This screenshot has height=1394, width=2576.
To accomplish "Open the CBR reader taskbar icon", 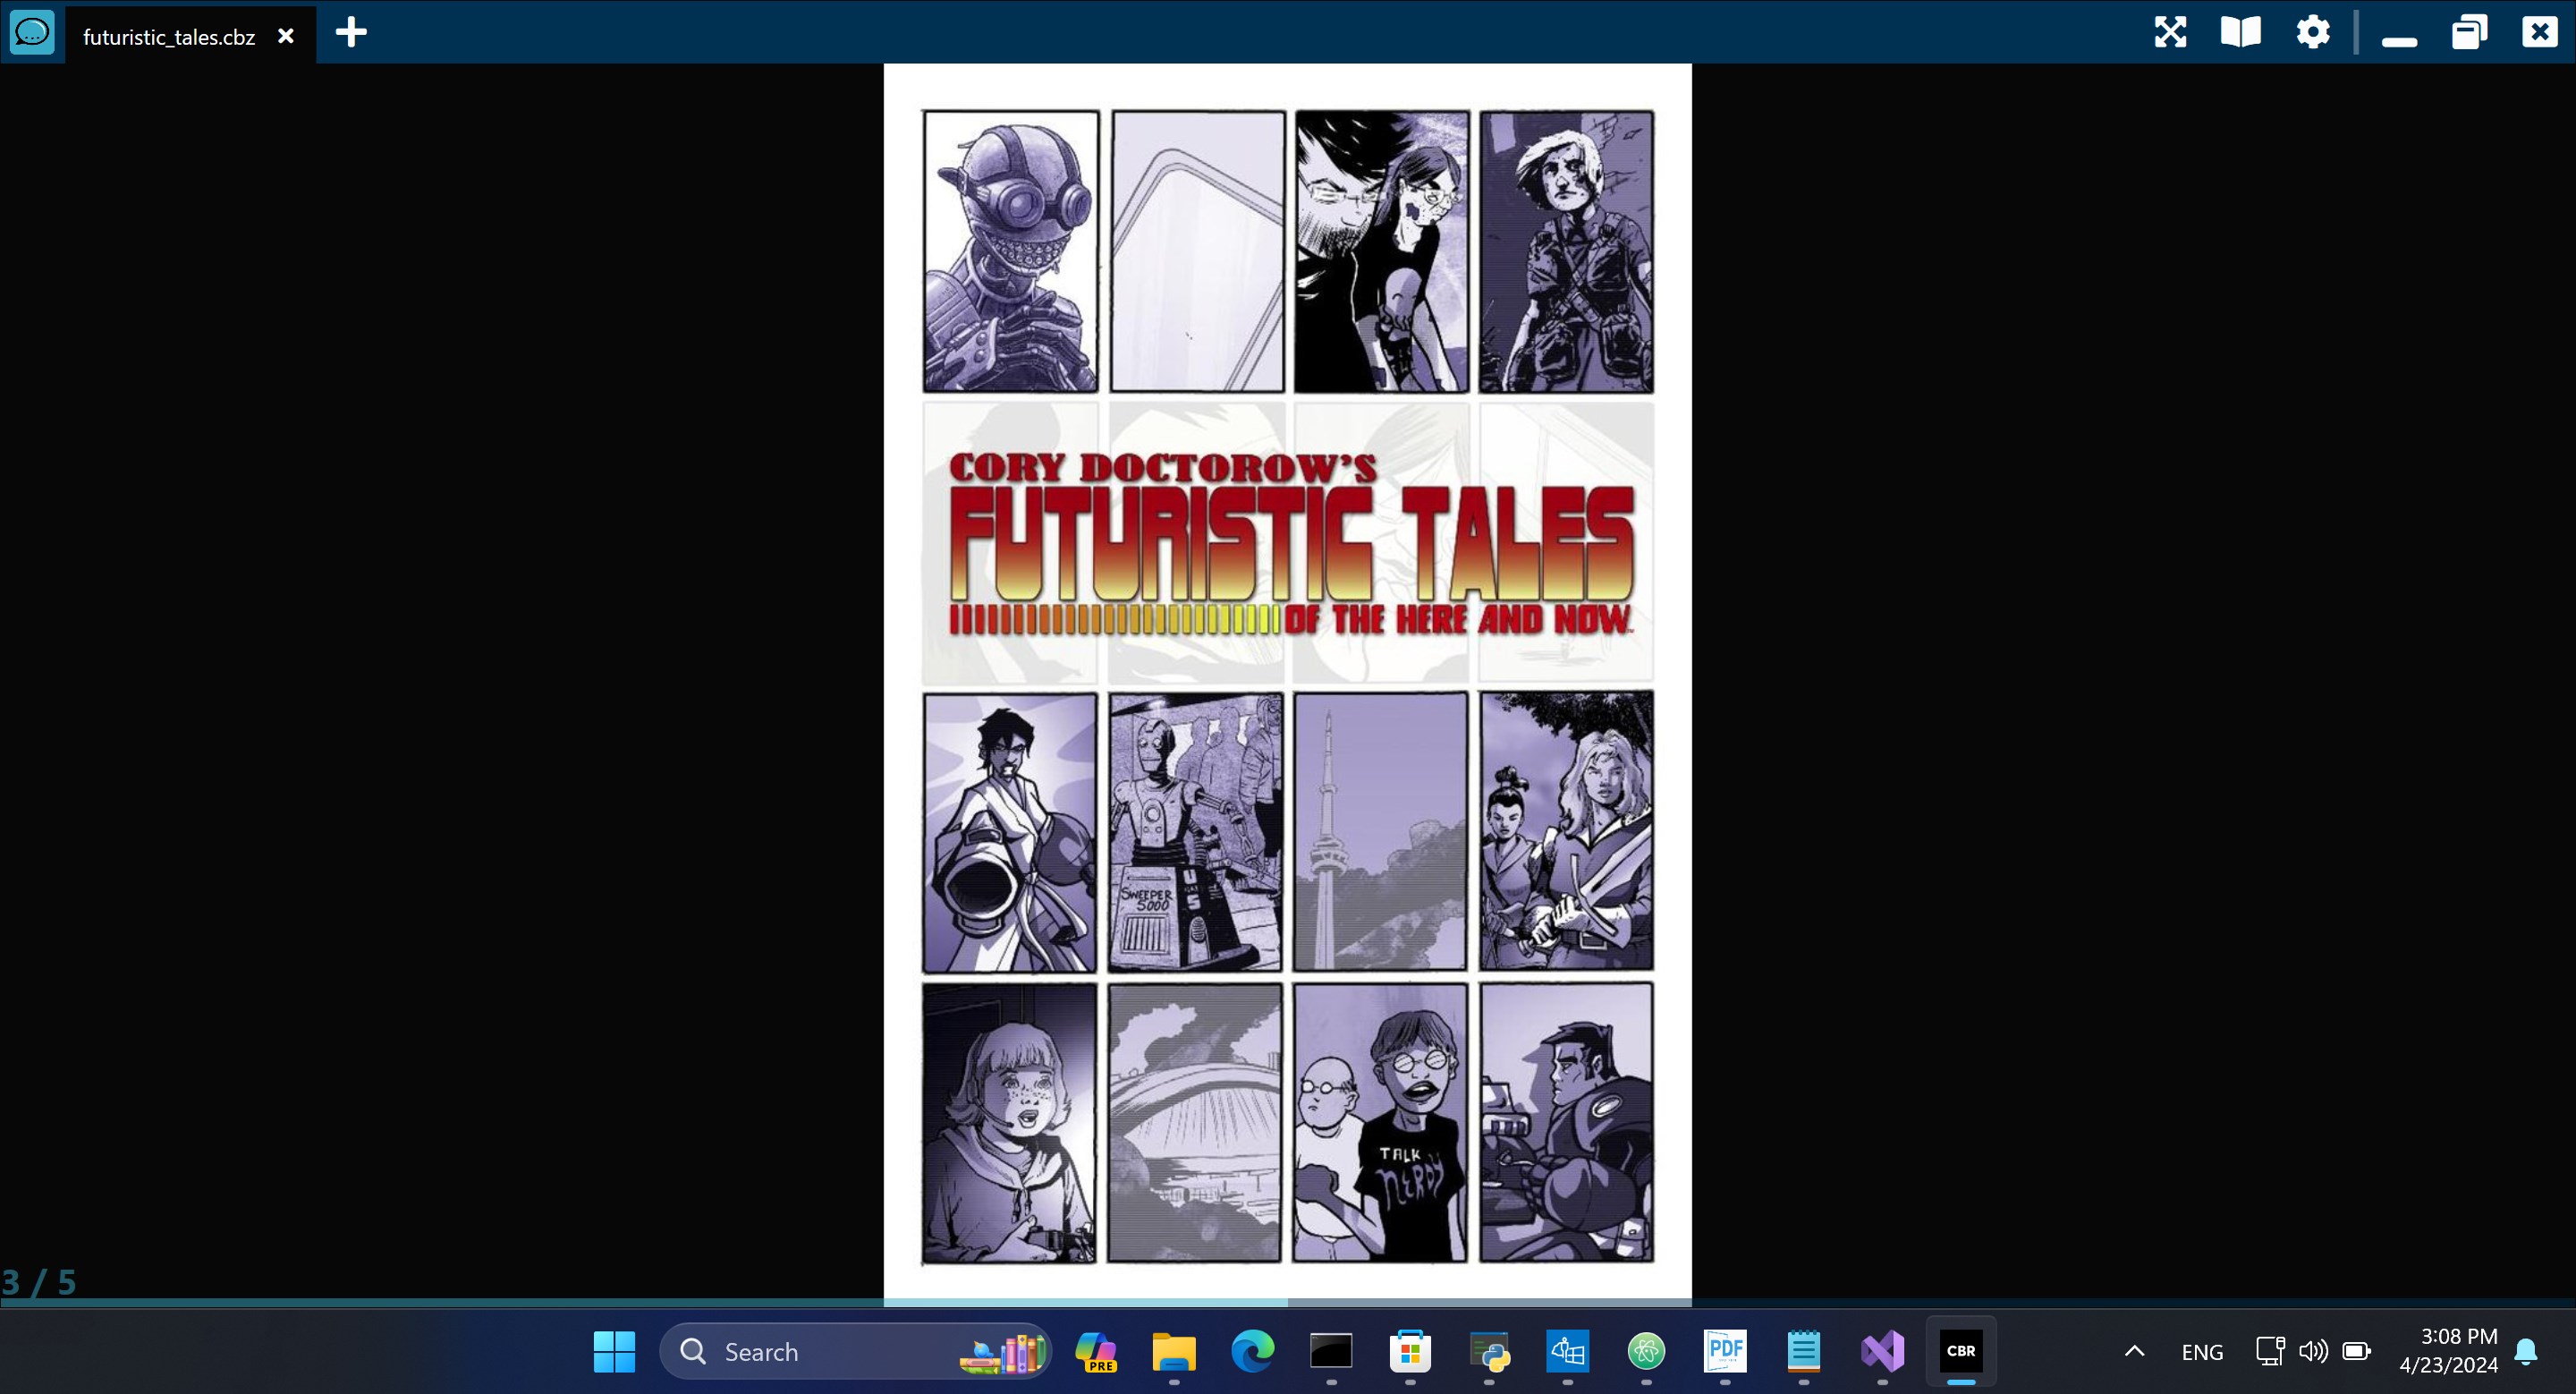I will pos(1960,1351).
